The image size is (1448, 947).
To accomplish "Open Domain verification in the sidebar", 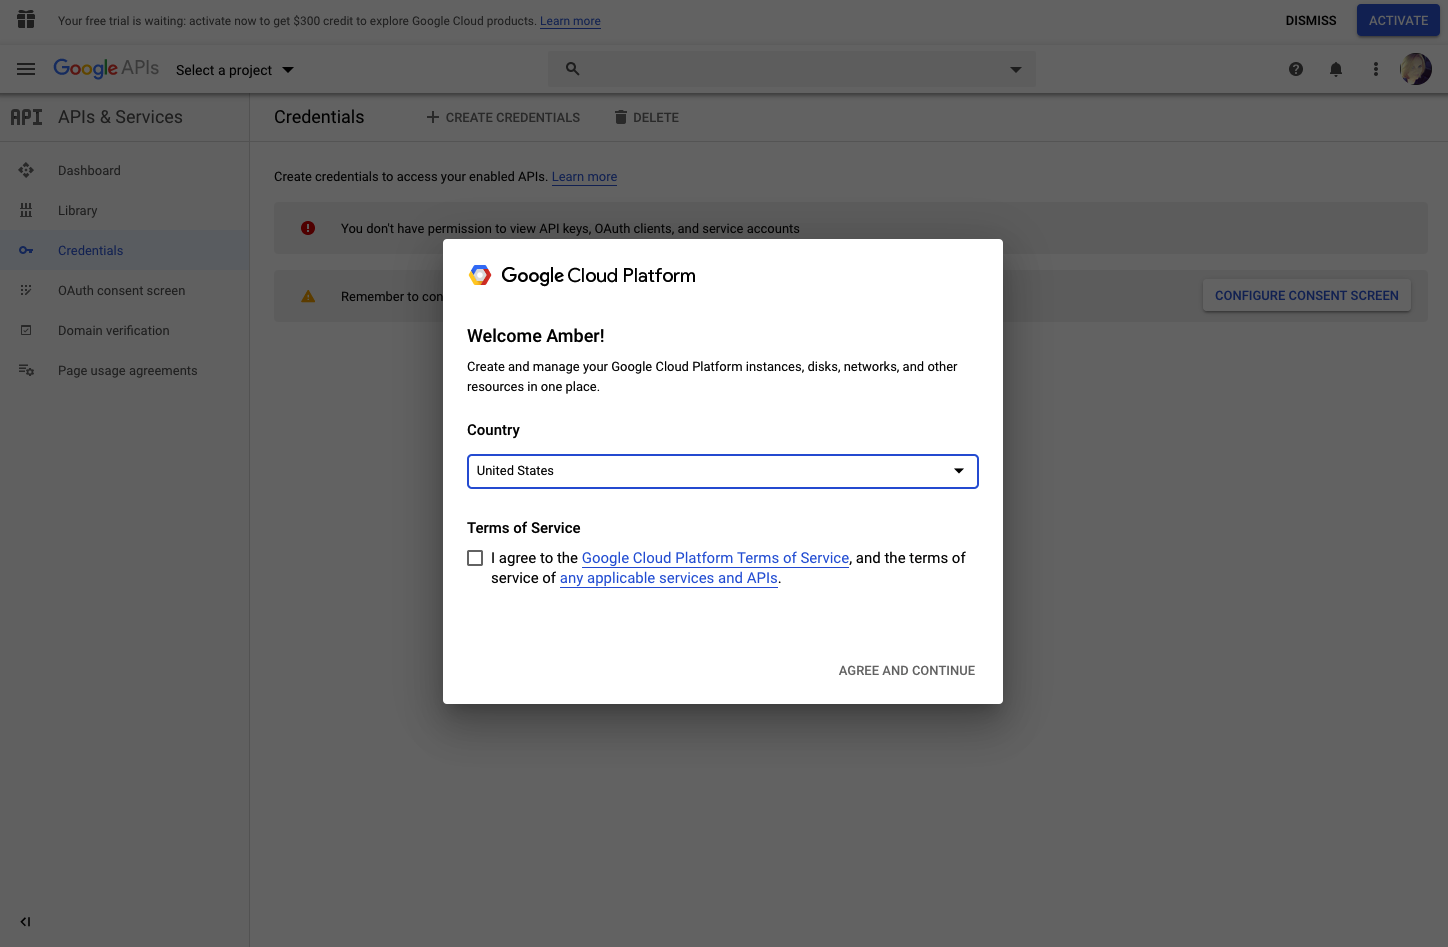I will [x=113, y=330].
